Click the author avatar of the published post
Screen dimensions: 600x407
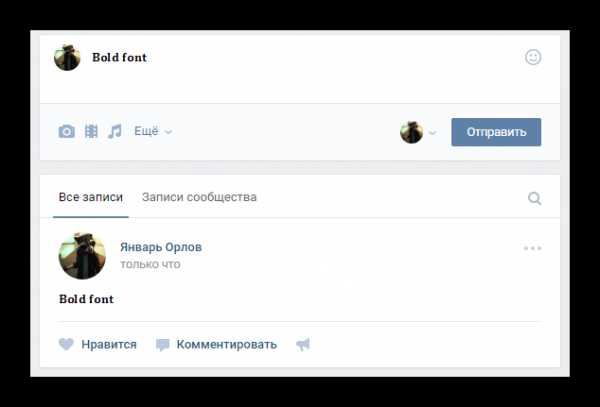pos(82,256)
